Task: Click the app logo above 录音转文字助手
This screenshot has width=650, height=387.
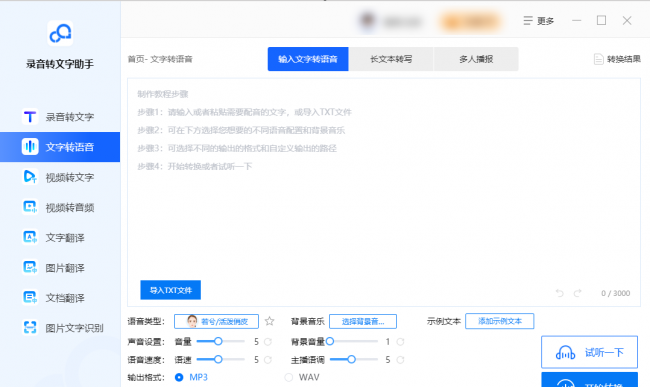Action: [x=60, y=34]
